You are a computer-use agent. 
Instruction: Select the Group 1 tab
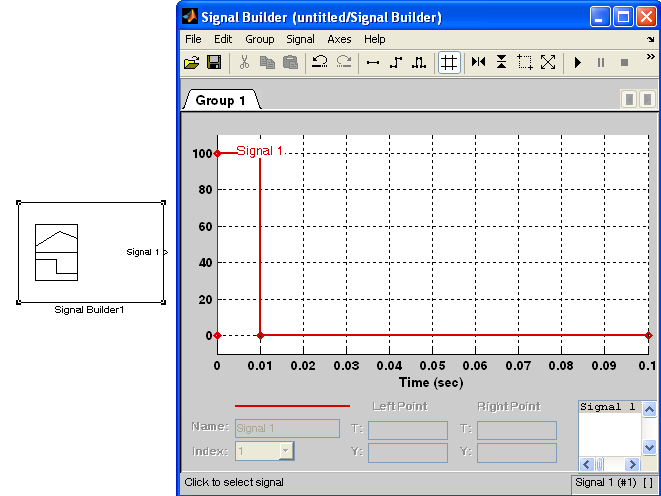(220, 100)
